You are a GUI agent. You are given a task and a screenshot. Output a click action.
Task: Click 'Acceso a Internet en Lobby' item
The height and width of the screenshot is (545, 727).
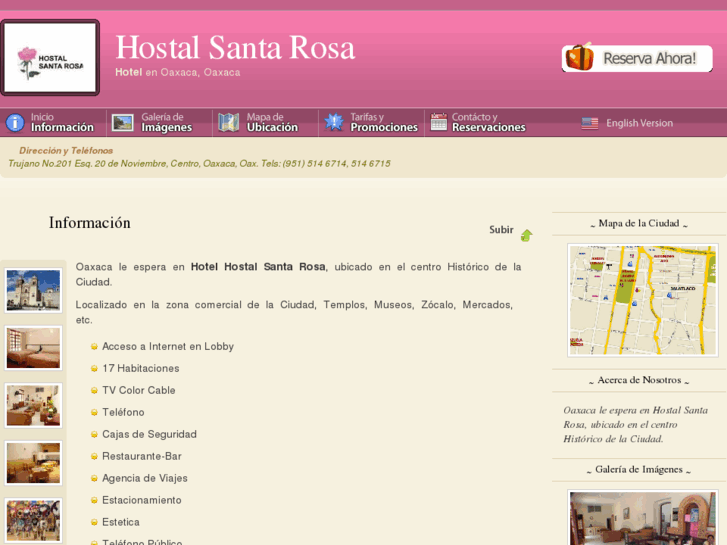click(x=168, y=346)
